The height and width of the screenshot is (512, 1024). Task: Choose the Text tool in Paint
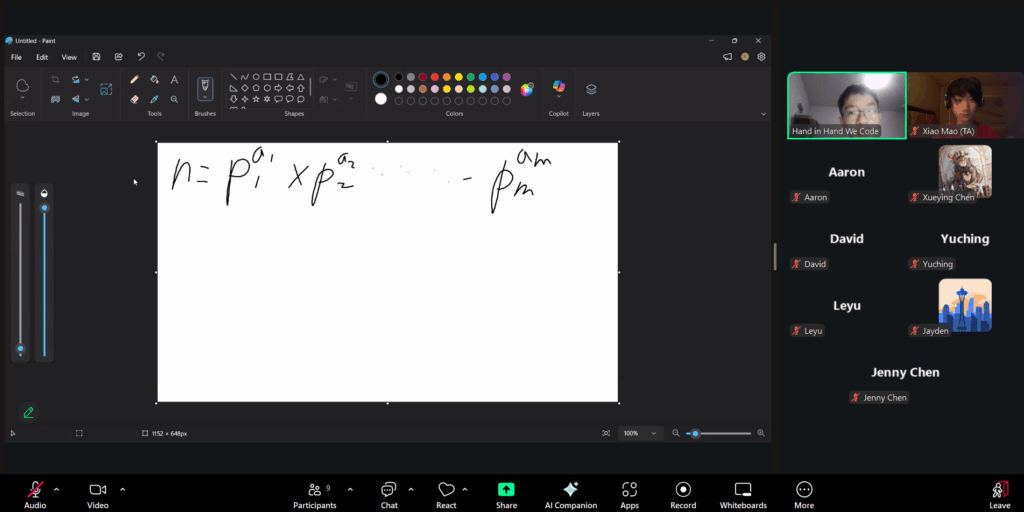click(x=174, y=79)
